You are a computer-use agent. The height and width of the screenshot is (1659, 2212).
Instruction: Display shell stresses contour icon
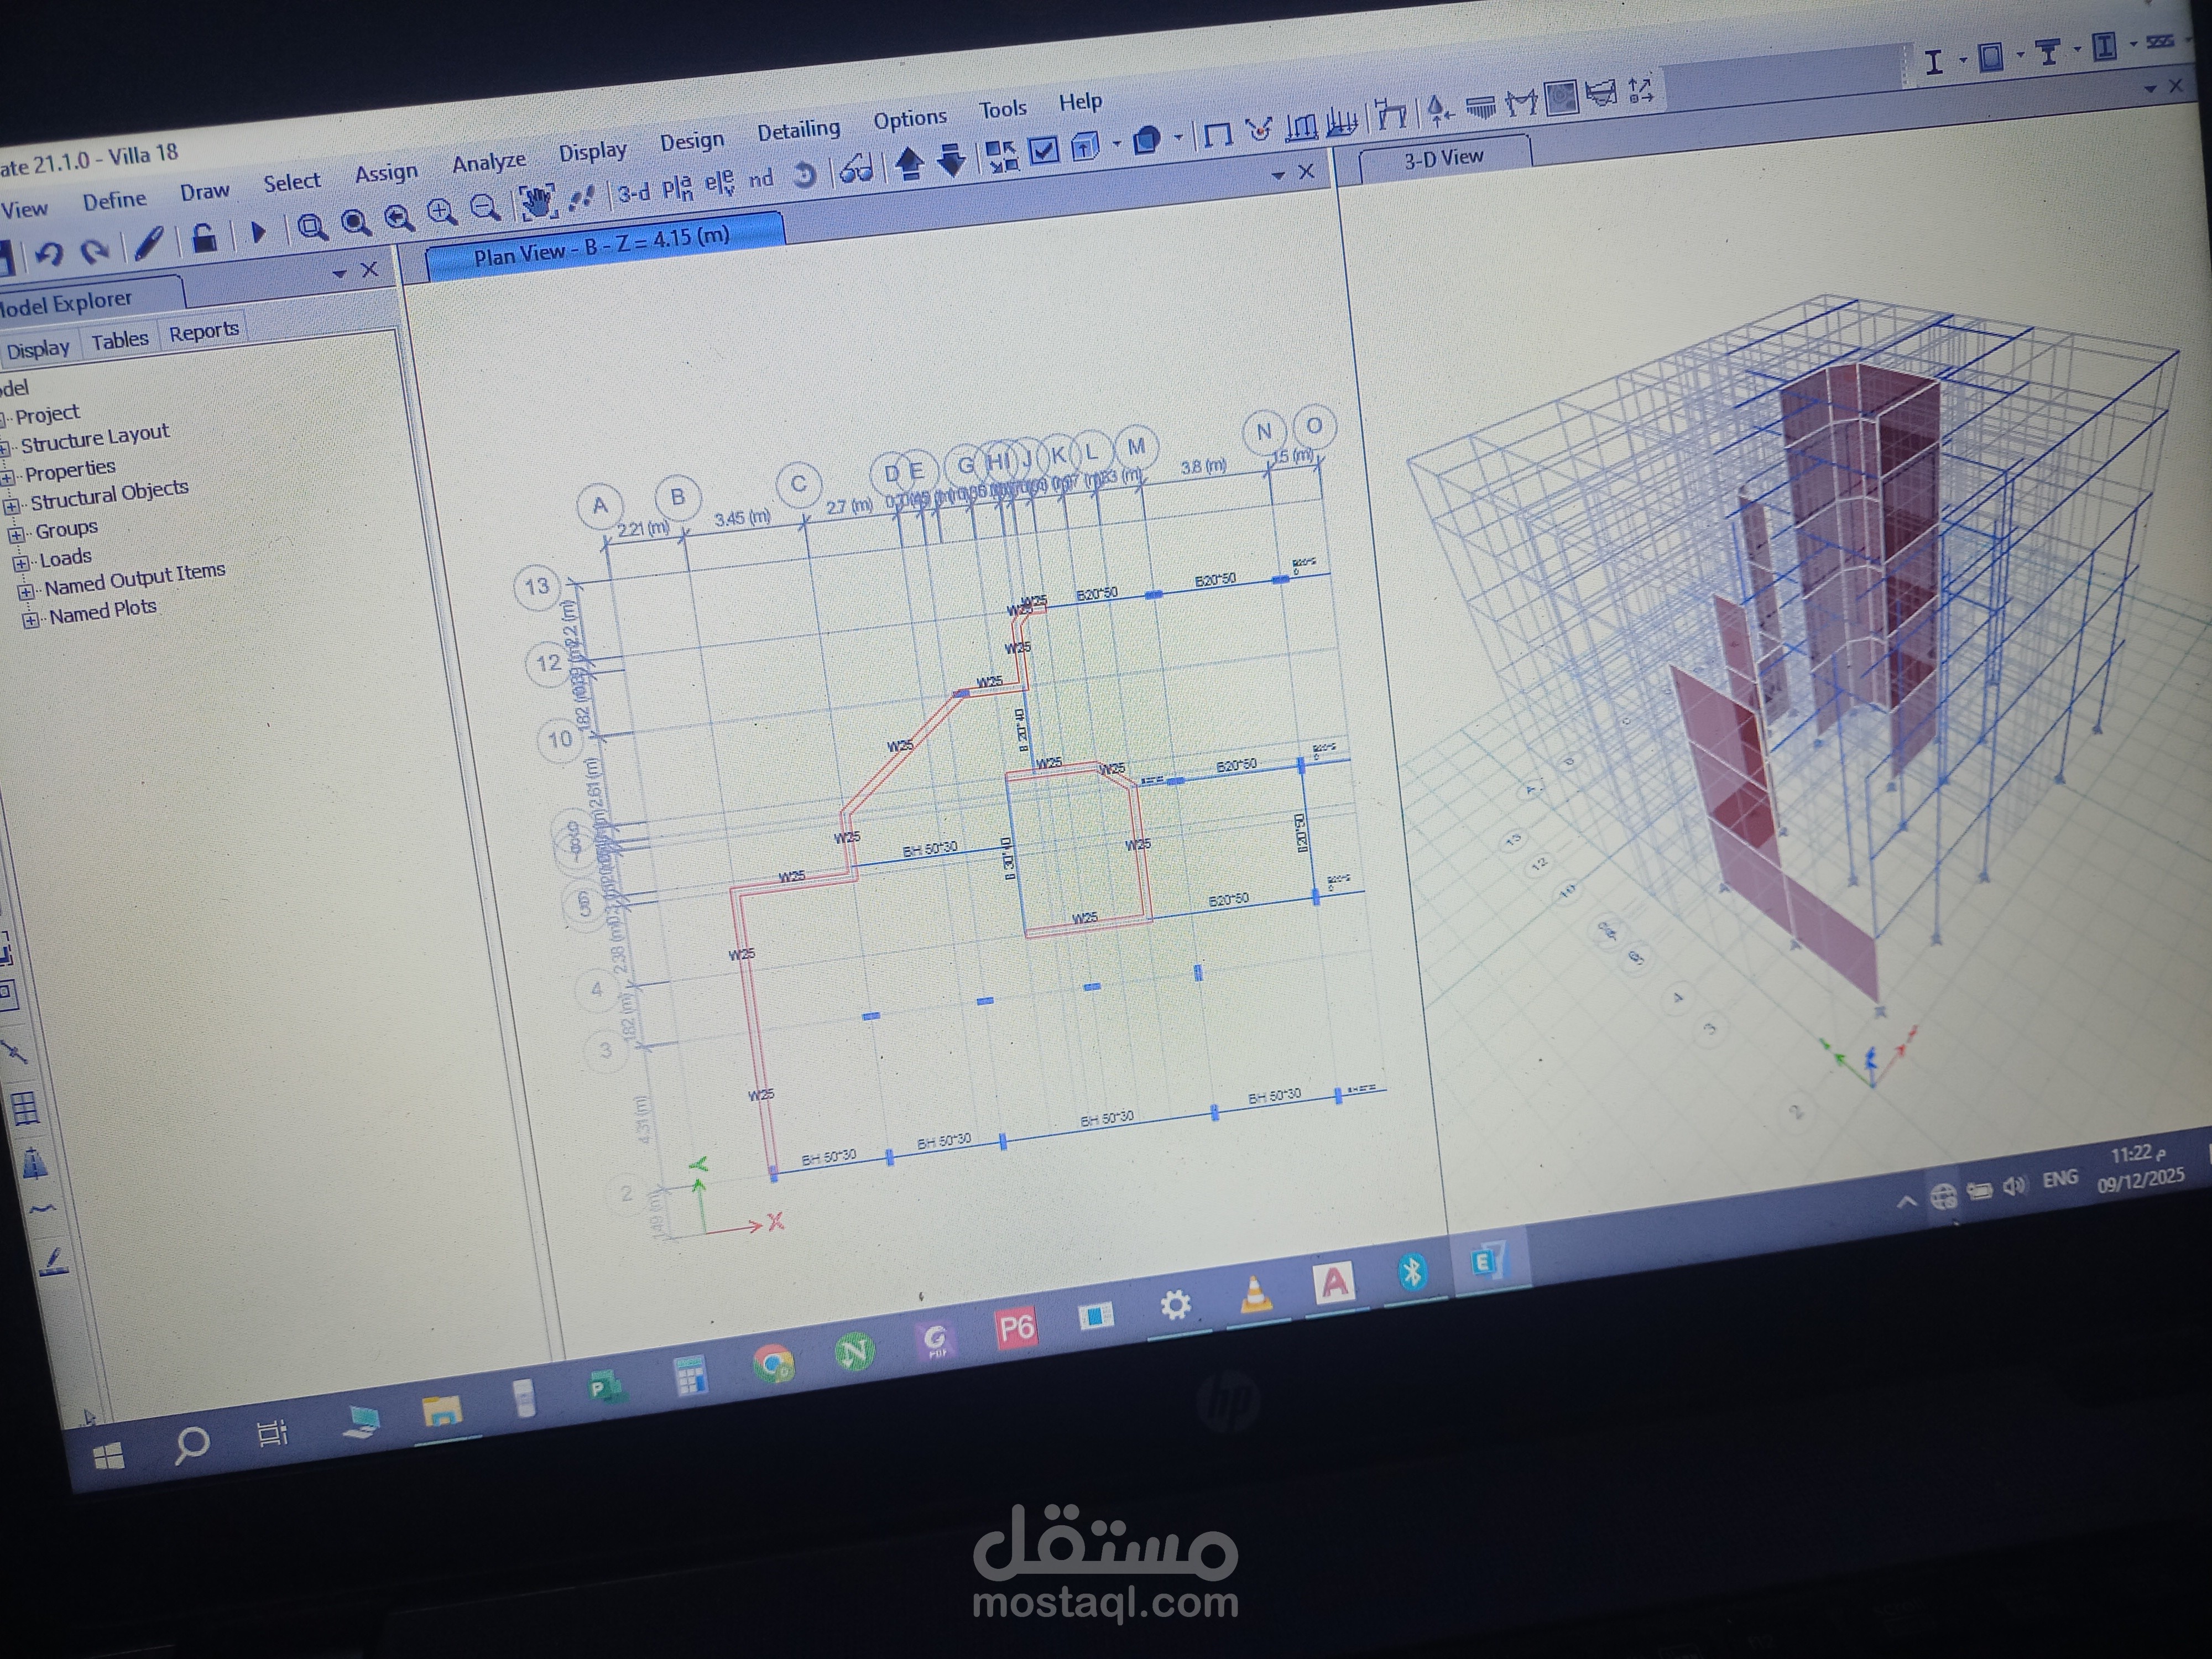pos(1561,98)
